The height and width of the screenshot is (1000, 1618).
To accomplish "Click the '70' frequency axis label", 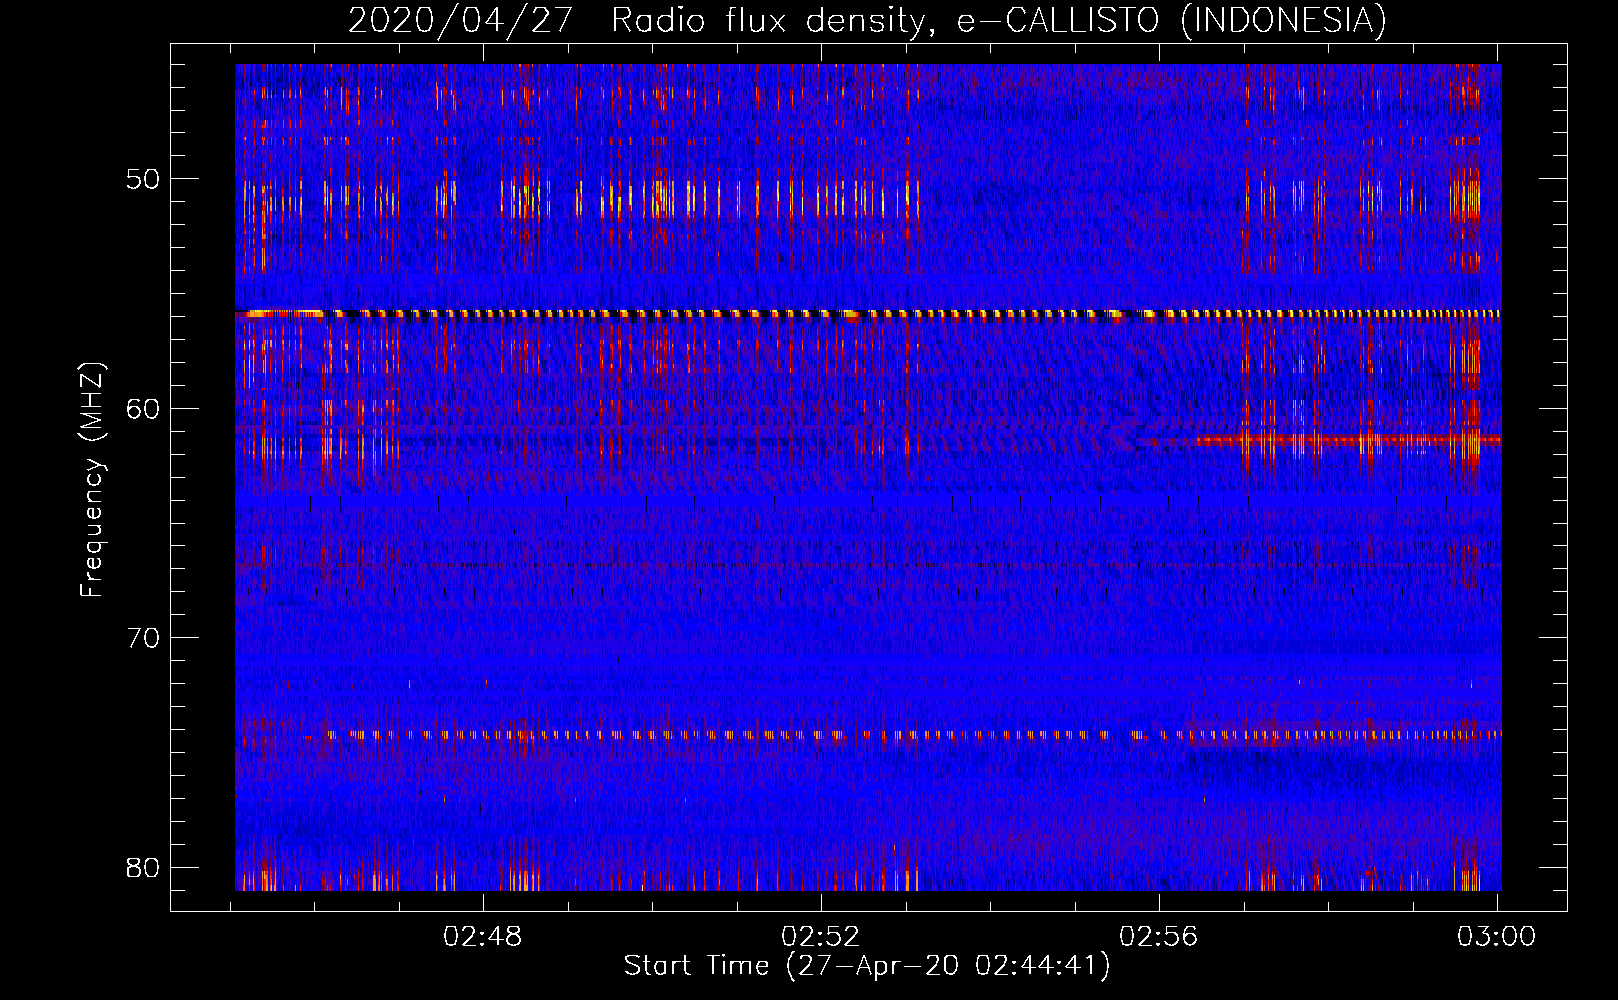I will pos(143,638).
